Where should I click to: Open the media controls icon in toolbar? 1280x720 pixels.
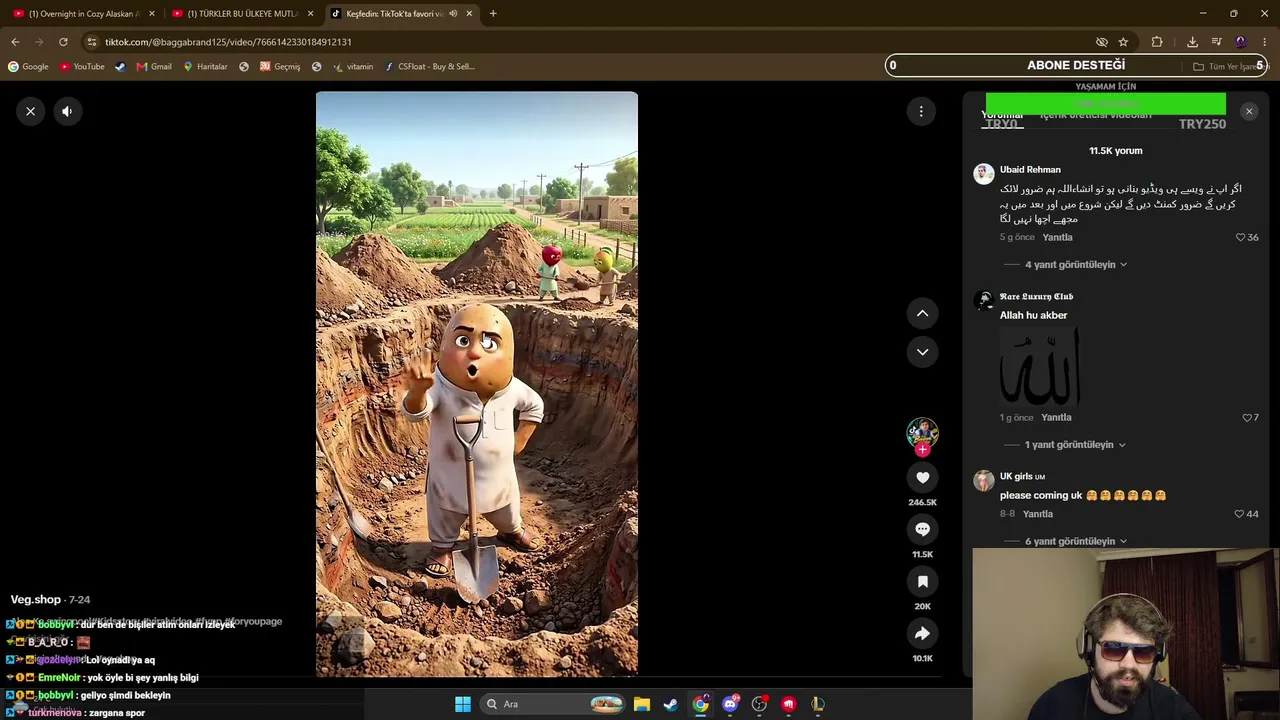tap(1216, 42)
